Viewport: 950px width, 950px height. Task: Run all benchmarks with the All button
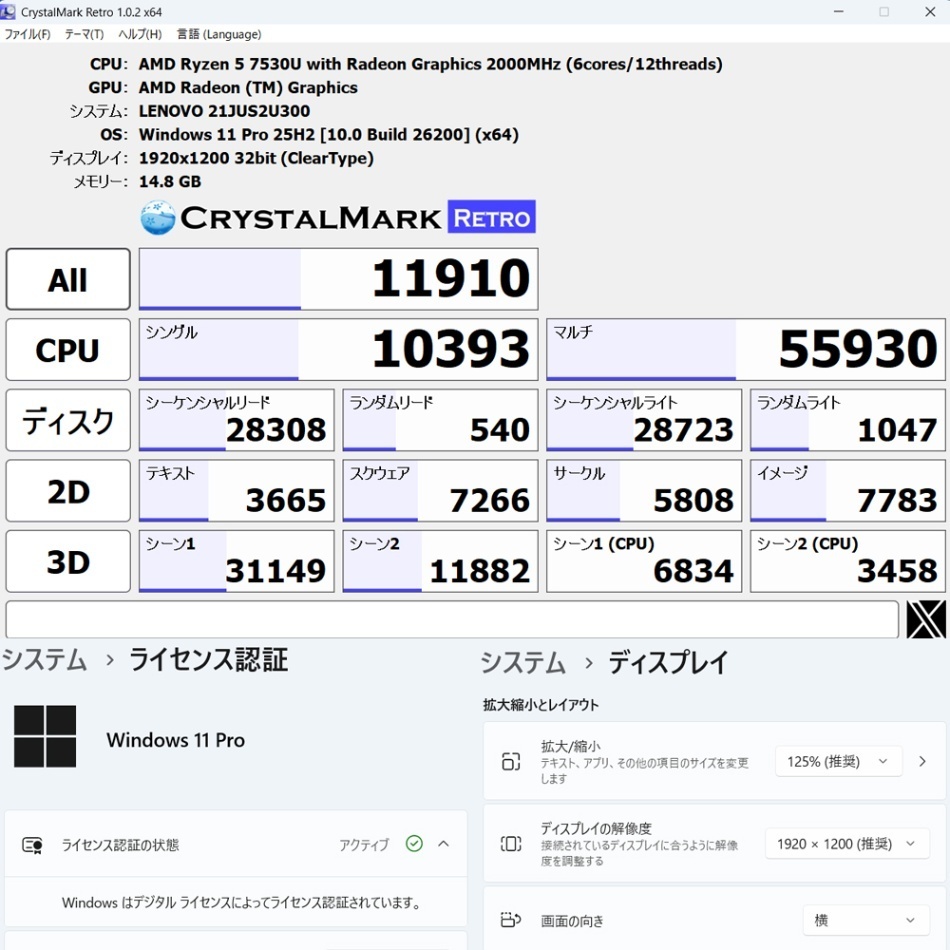pos(68,279)
